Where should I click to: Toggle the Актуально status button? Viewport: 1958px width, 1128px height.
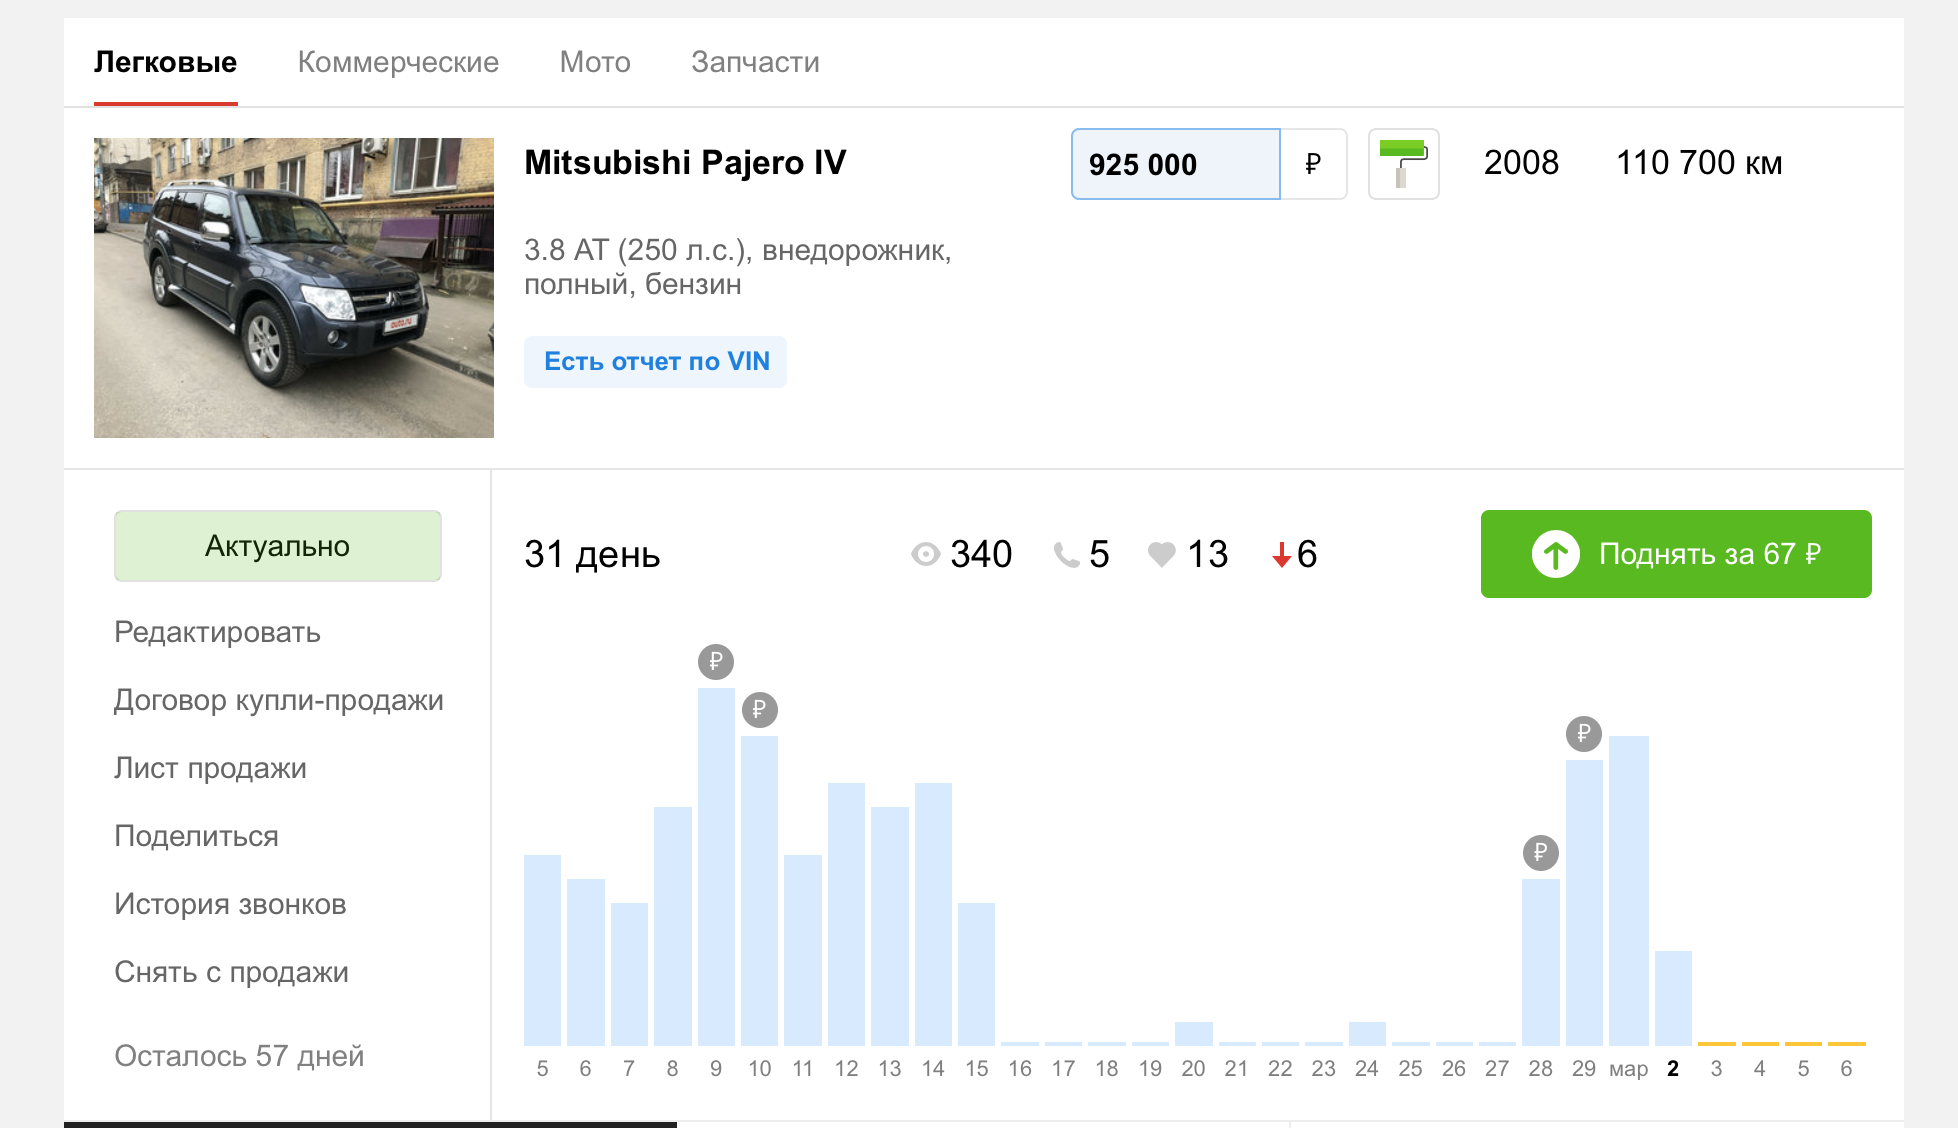[x=278, y=546]
